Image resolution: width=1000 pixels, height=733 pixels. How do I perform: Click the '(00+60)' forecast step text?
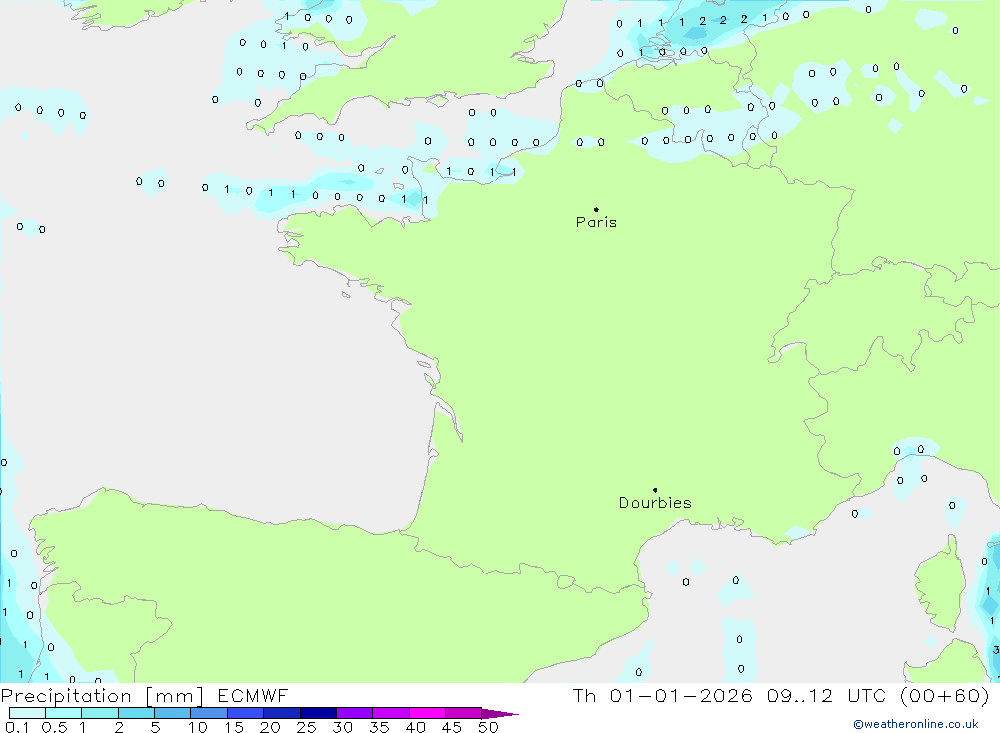pyautogui.click(x=945, y=696)
